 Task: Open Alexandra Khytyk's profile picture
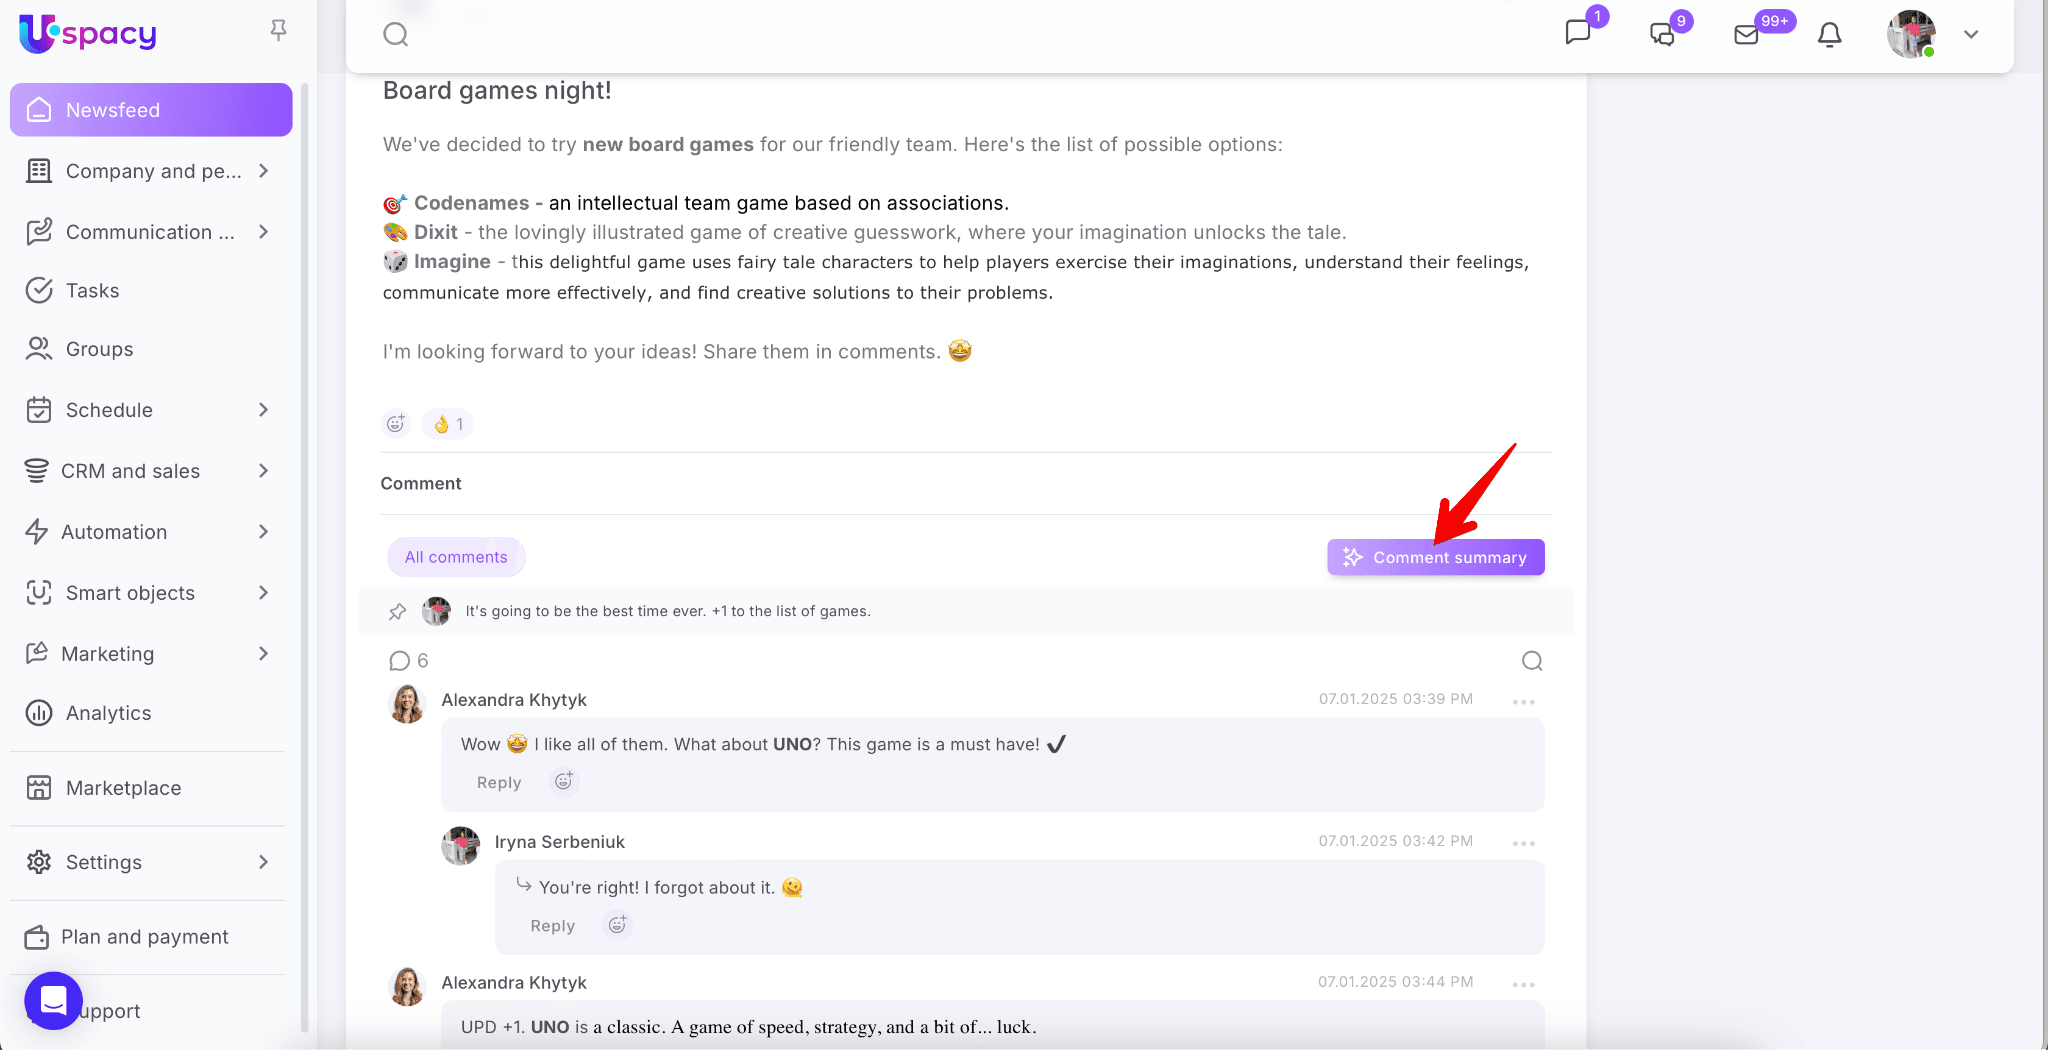click(407, 703)
